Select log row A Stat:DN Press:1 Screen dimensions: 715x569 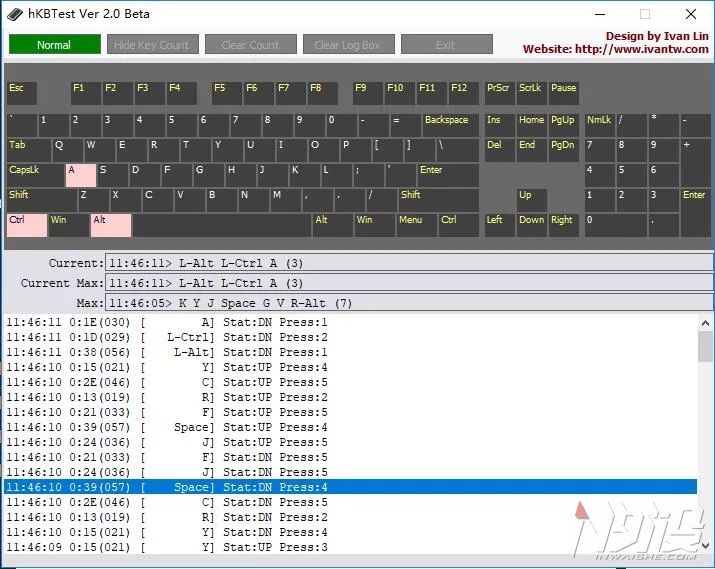click(x=350, y=322)
